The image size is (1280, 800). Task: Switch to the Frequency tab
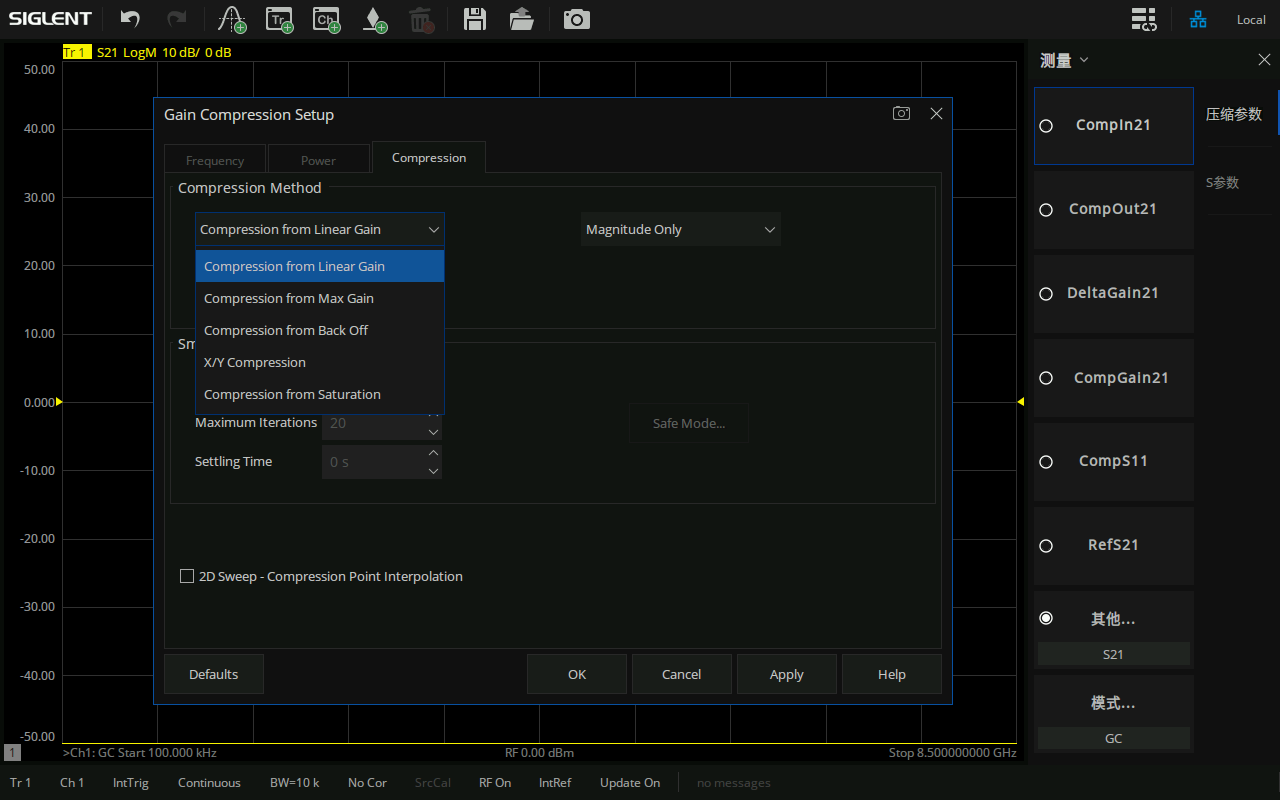[x=215, y=160]
